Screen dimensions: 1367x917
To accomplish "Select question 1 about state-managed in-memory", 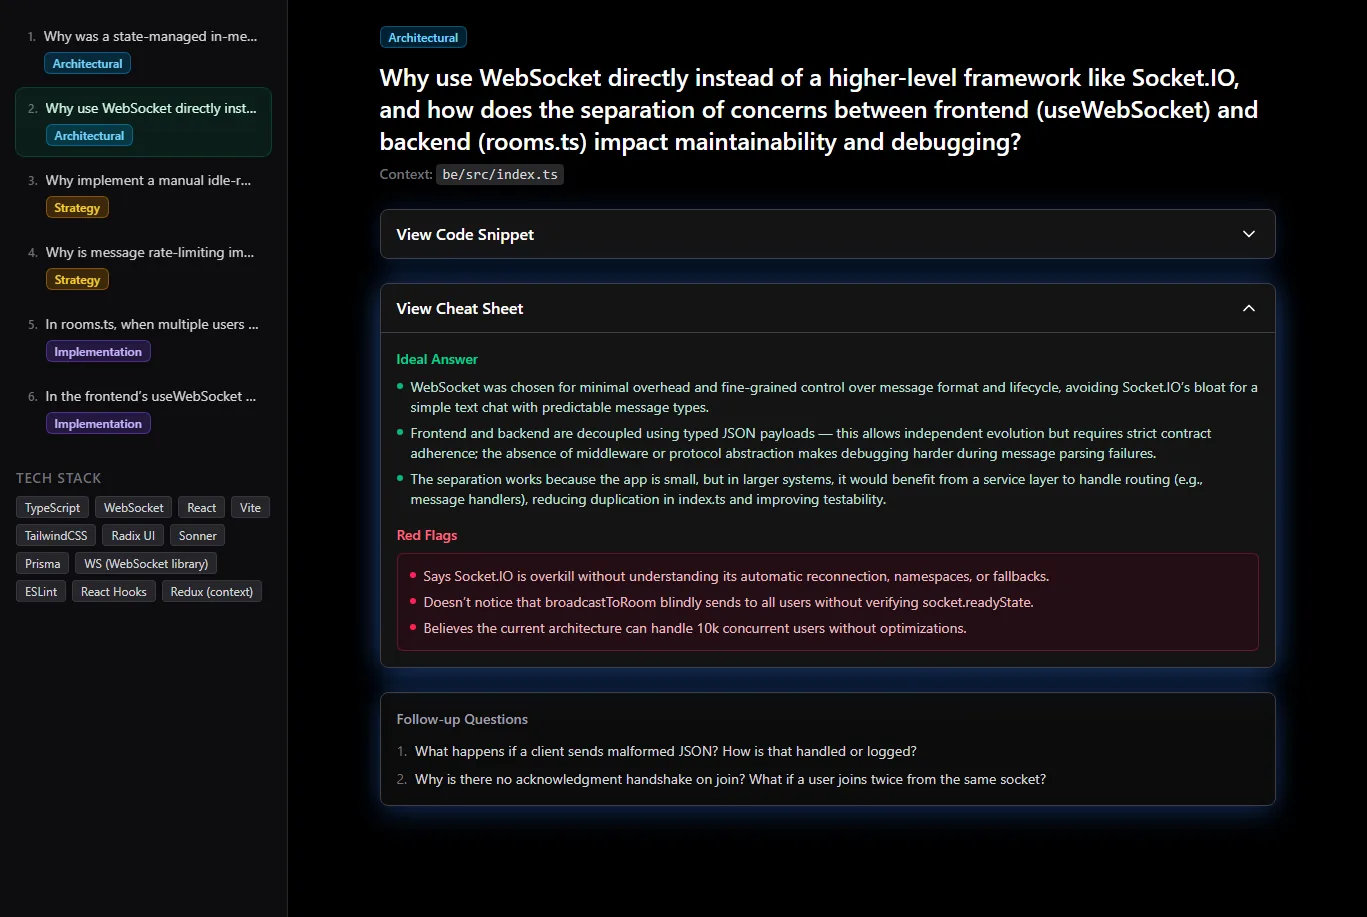I will pyautogui.click(x=150, y=37).
